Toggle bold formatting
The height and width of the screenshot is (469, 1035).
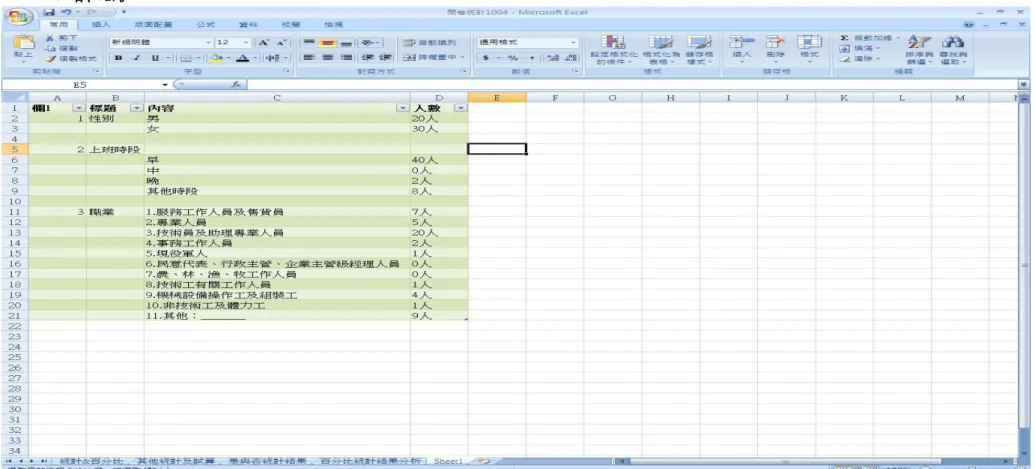117,58
